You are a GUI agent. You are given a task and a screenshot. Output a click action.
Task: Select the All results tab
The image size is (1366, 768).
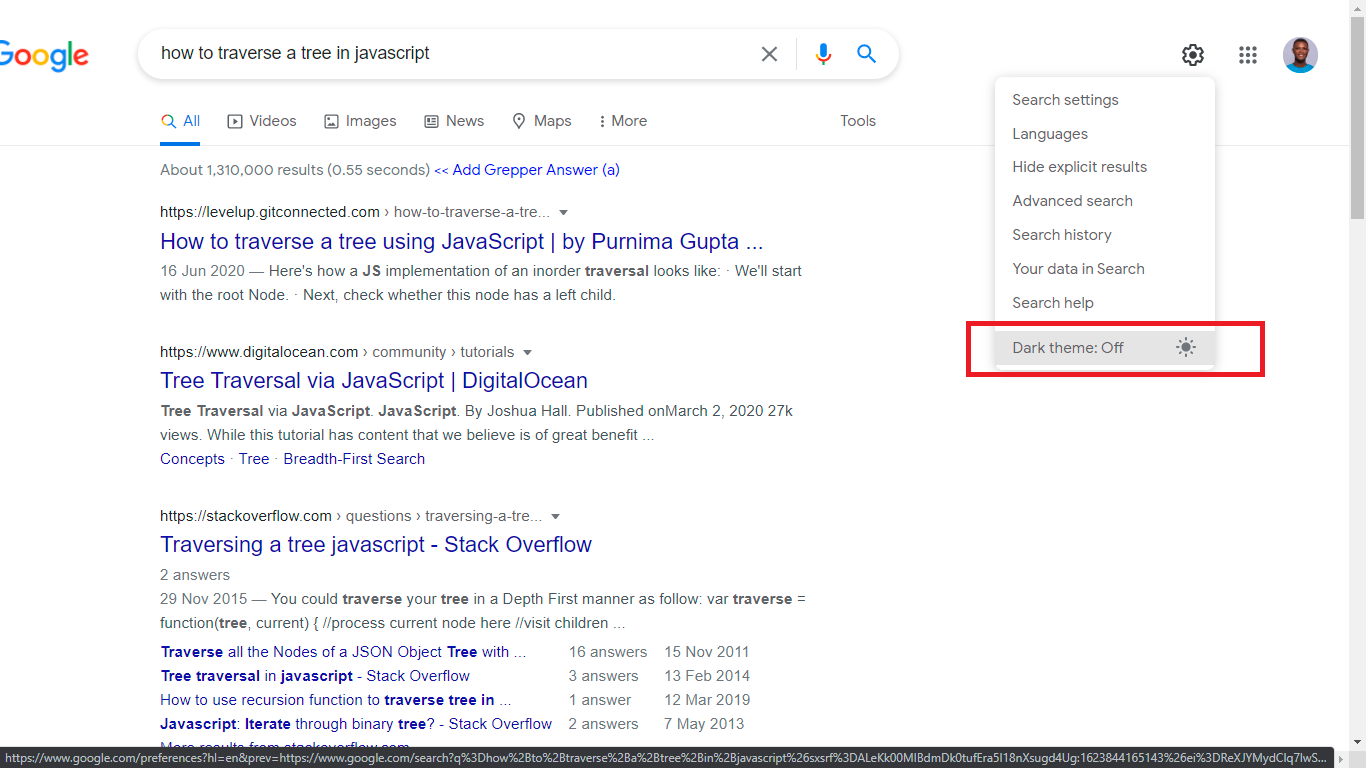pyautogui.click(x=181, y=121)
